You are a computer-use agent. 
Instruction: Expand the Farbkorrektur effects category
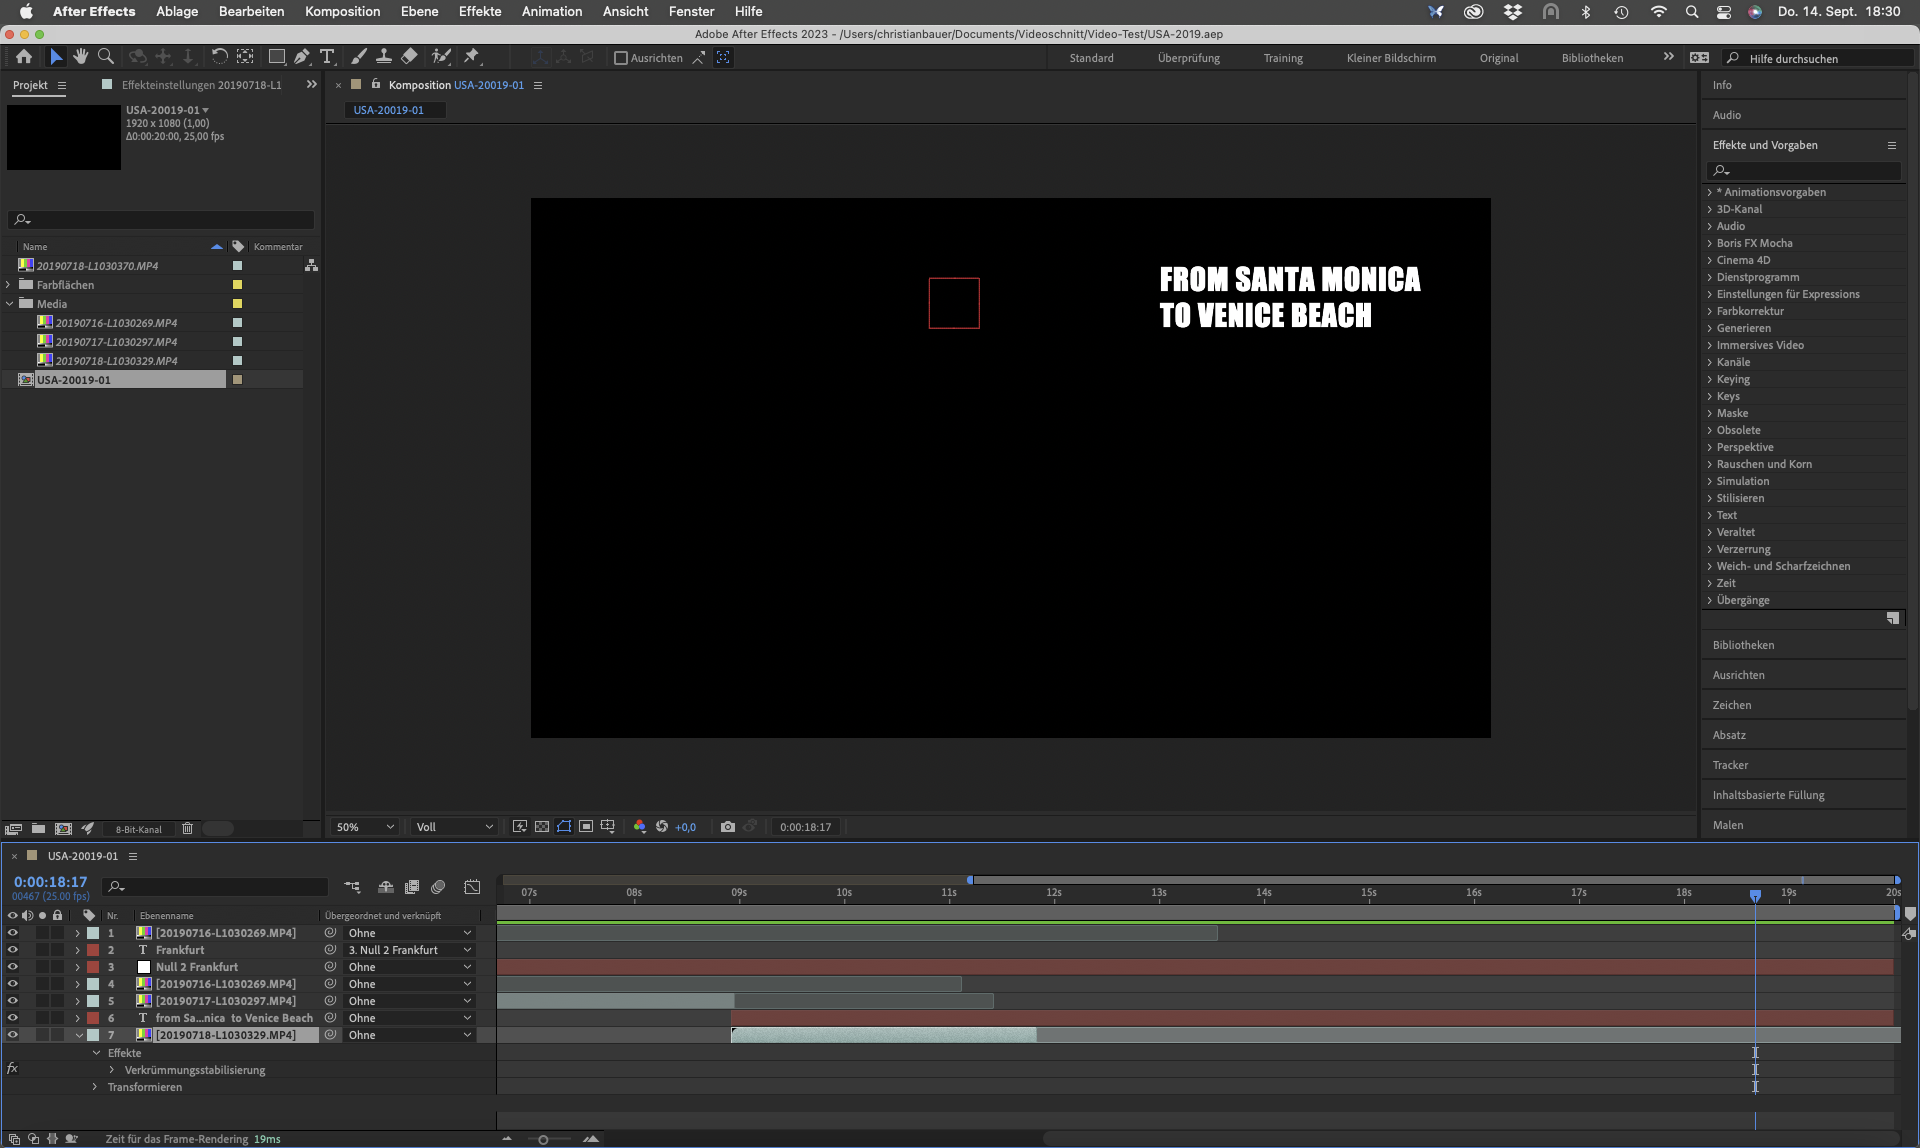1710,311
